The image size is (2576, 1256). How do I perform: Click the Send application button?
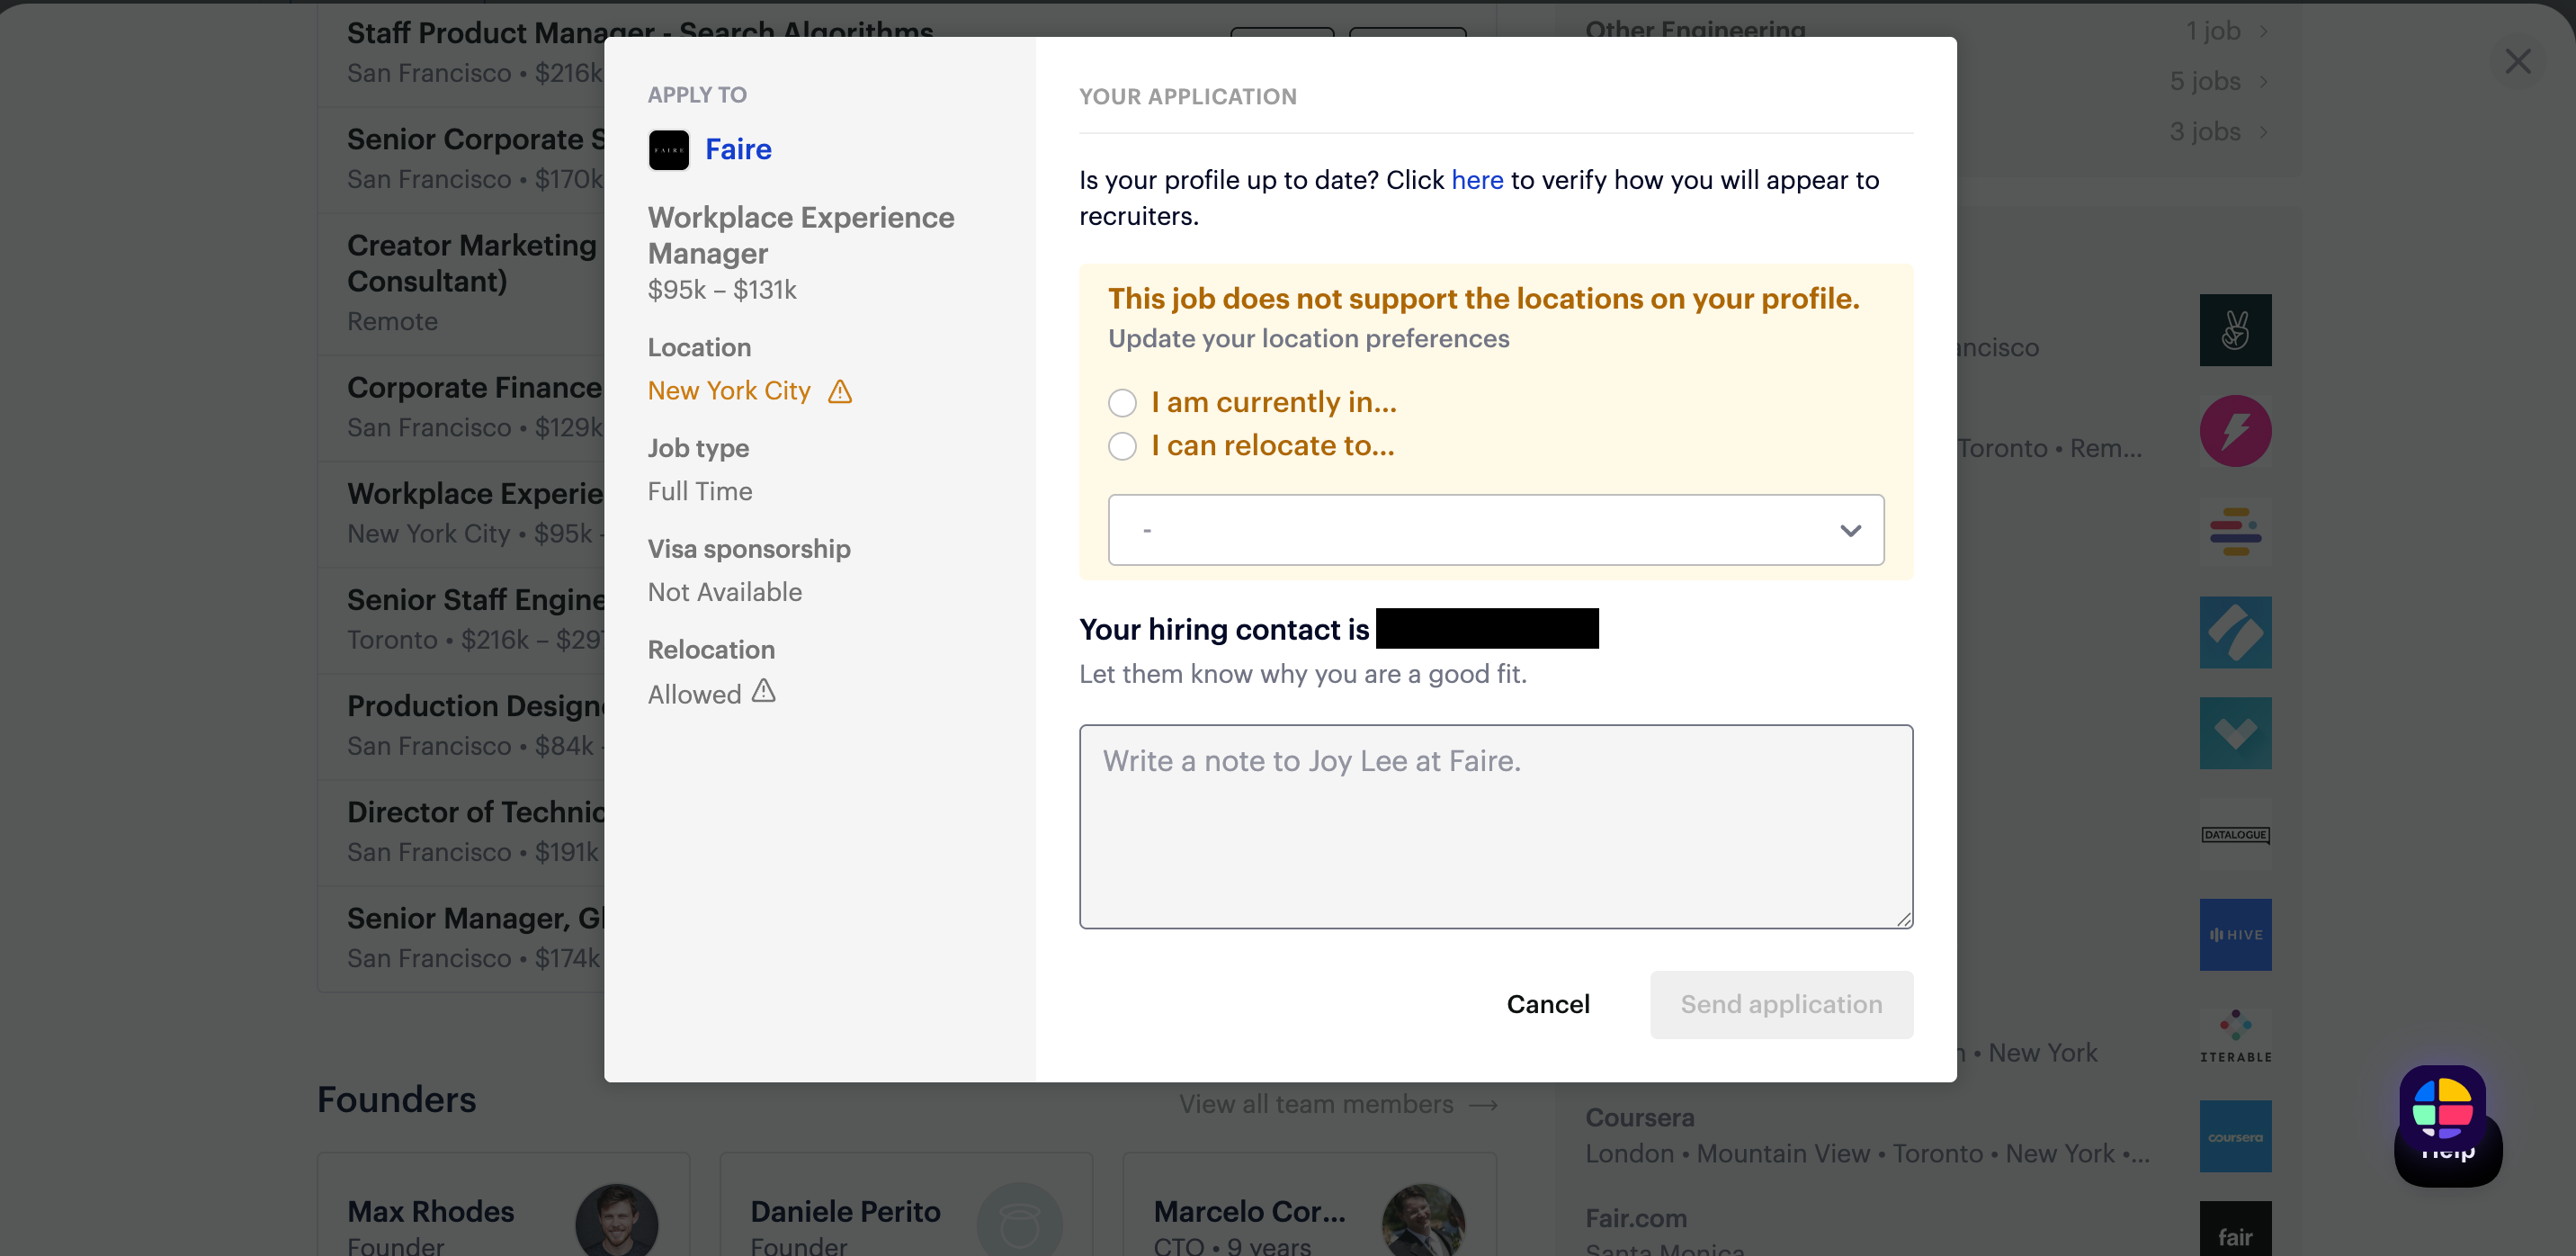(x=1780, y=1004)
